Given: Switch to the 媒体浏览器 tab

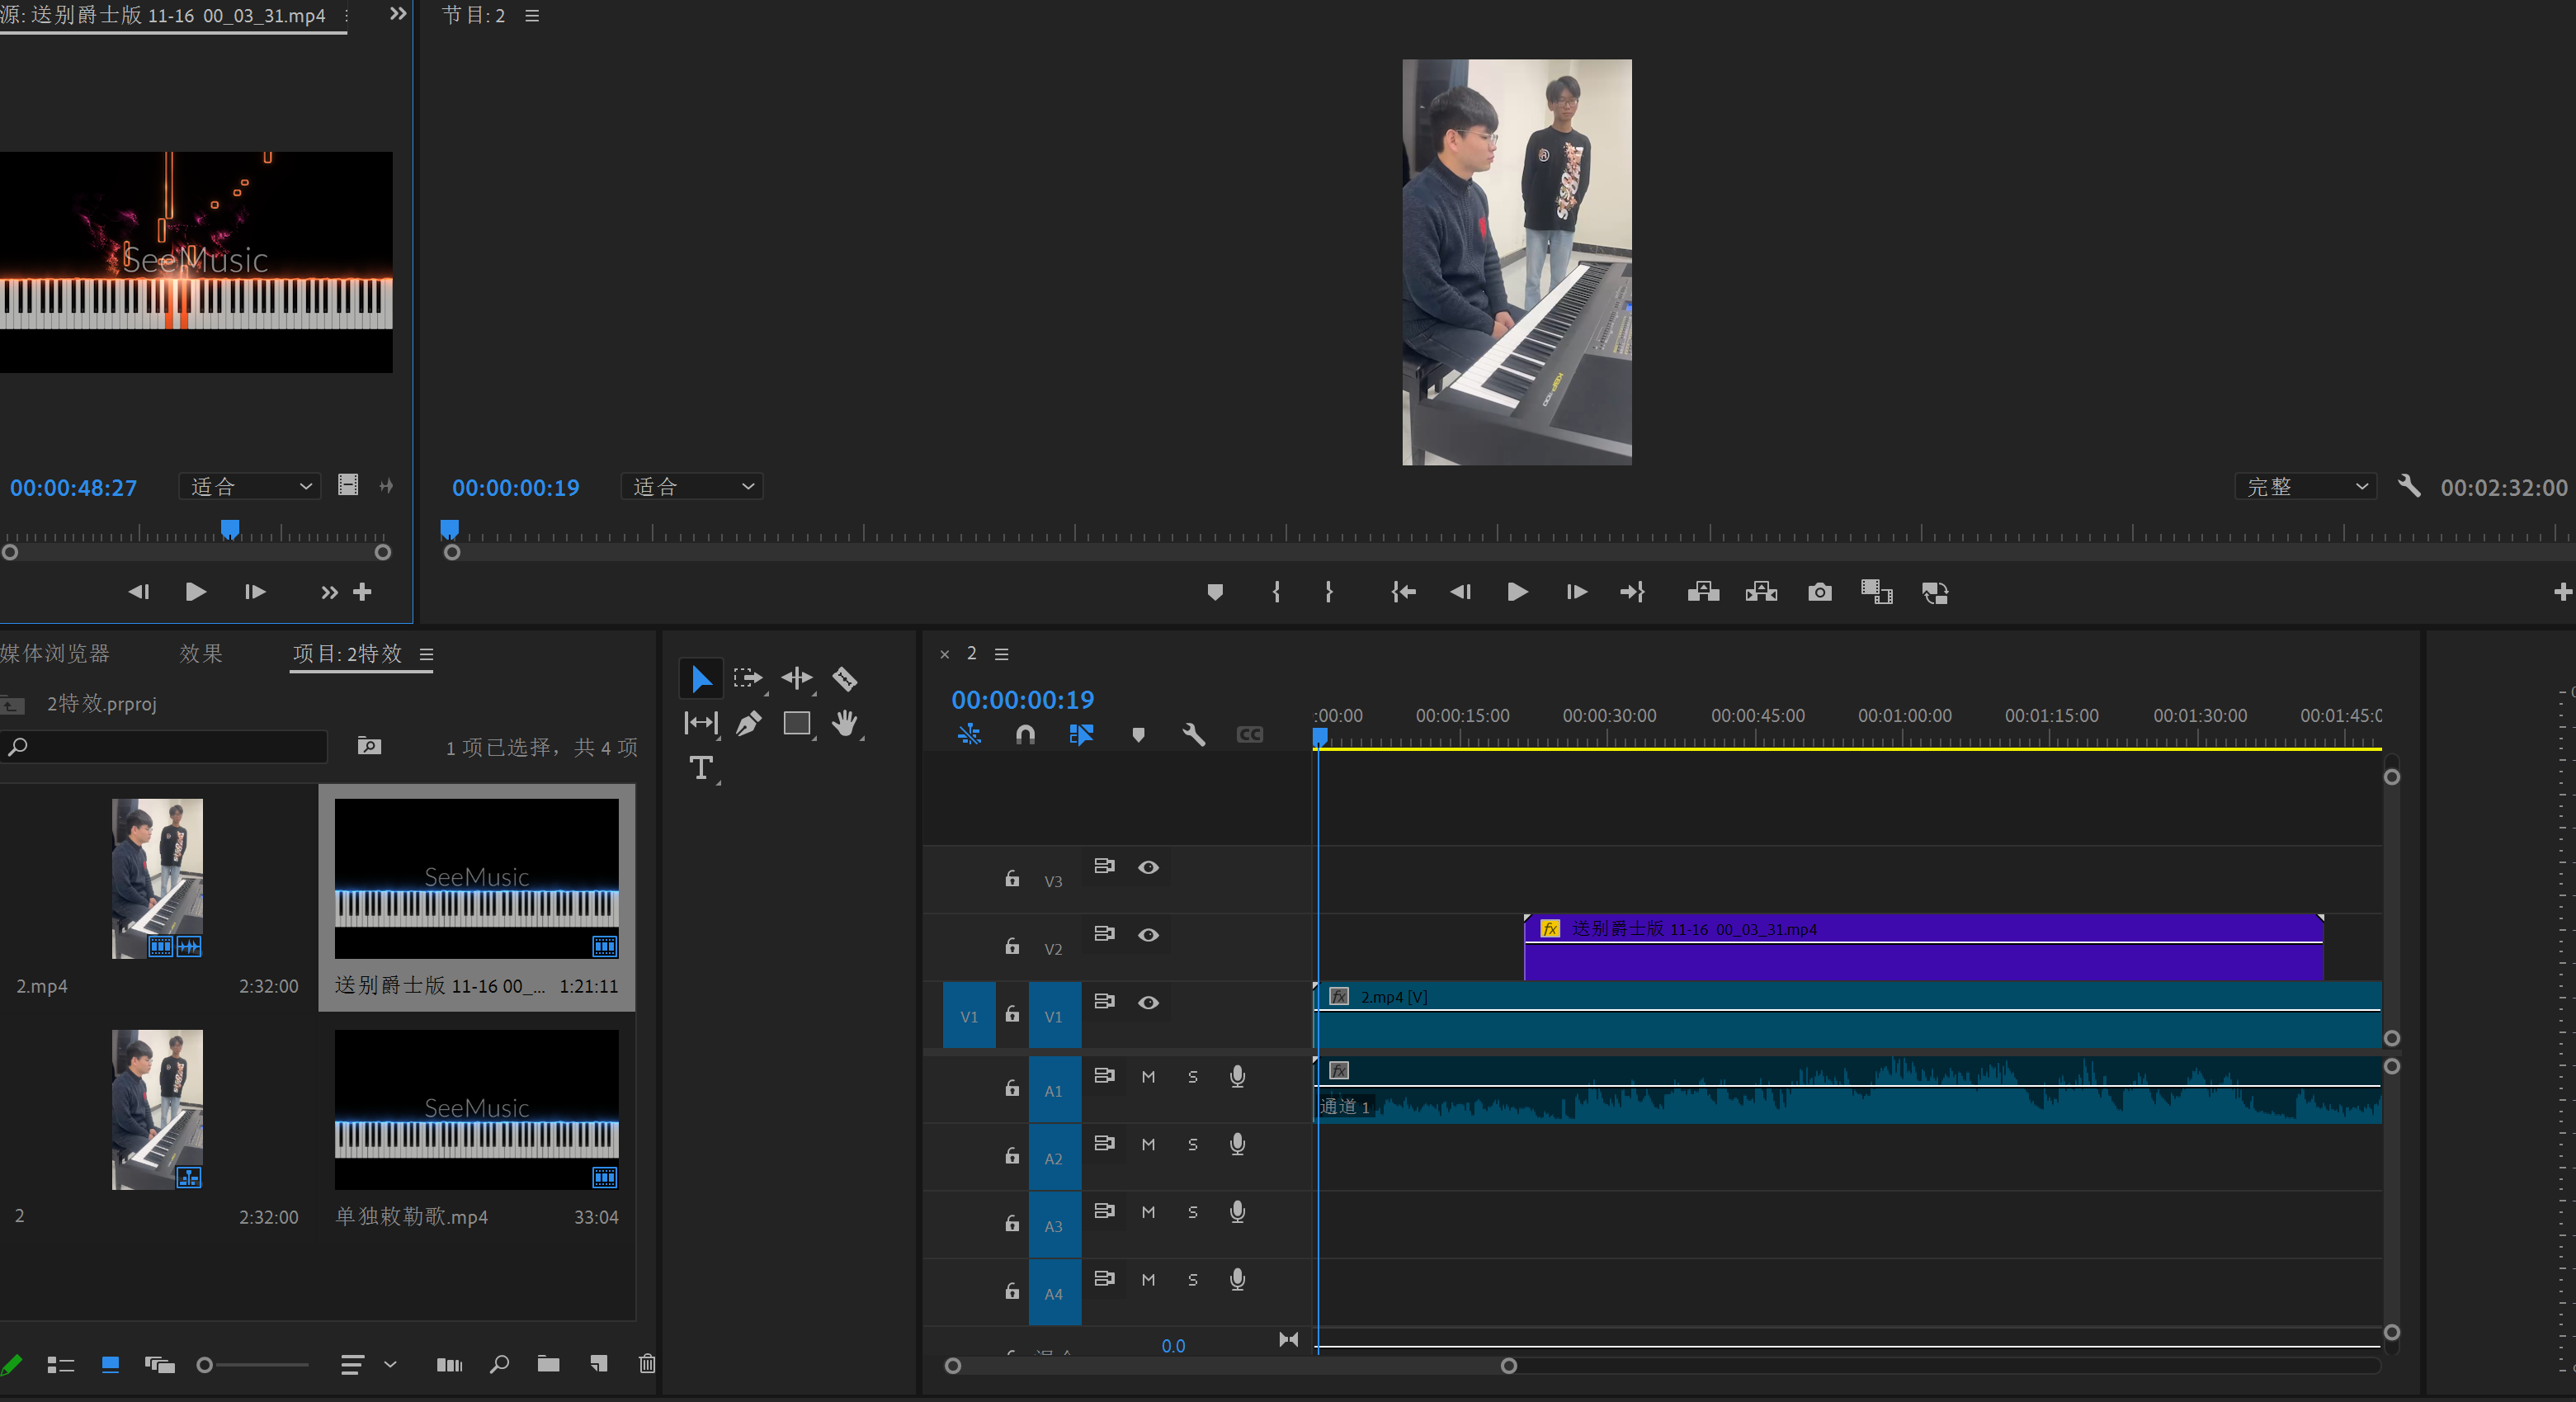Looking at the screenshot, I should point(55,654).
